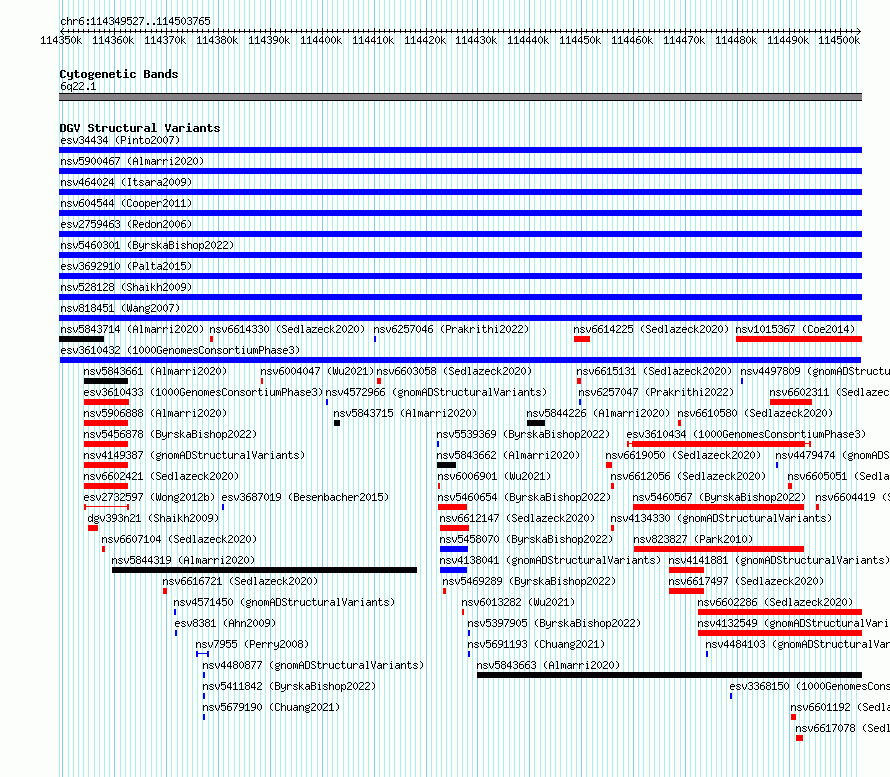This screenshot has height=777, width=890.
Task: Click nsv6607104 (Sedlazeck2020) label
Action: 179,539
